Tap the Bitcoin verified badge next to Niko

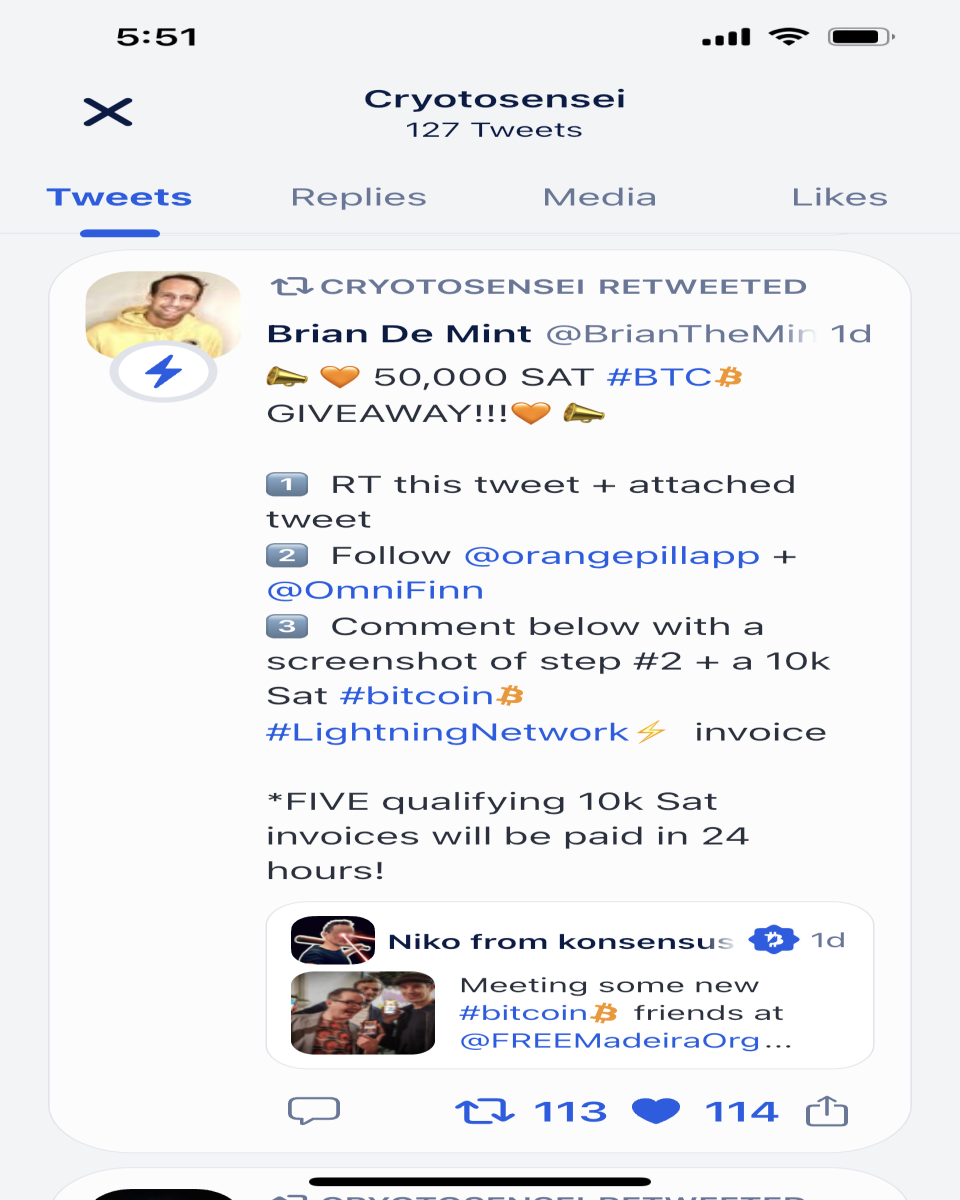pos(773,940)
